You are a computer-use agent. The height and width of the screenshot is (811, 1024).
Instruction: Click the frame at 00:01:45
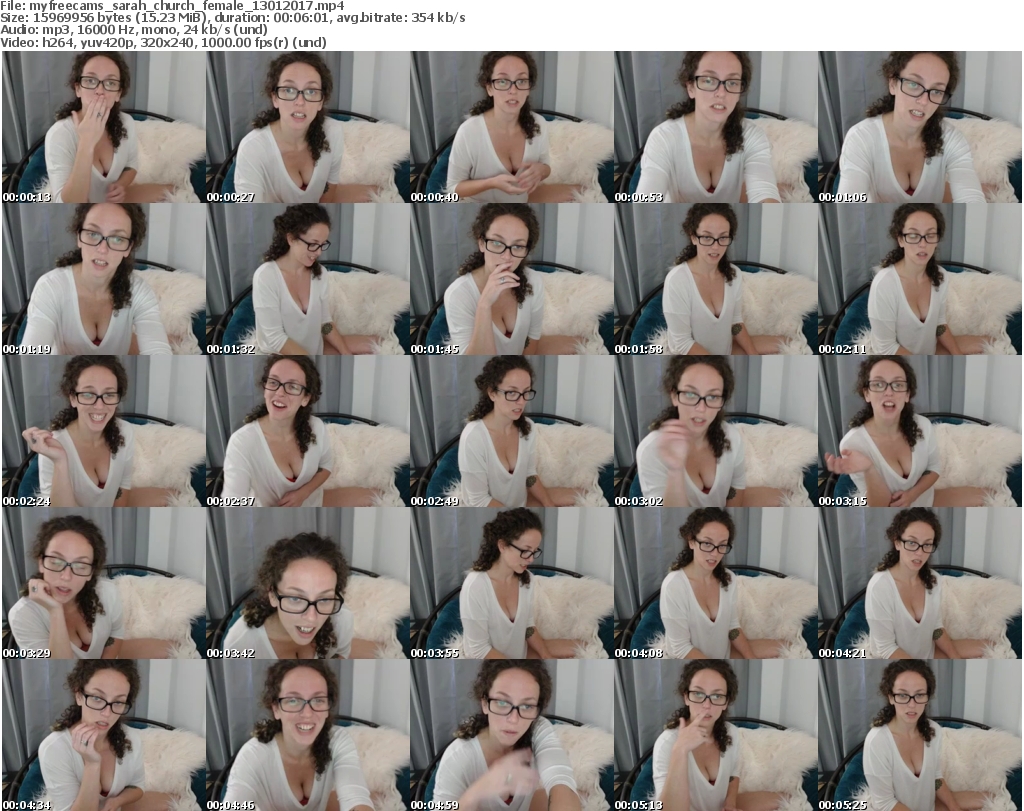511,279
